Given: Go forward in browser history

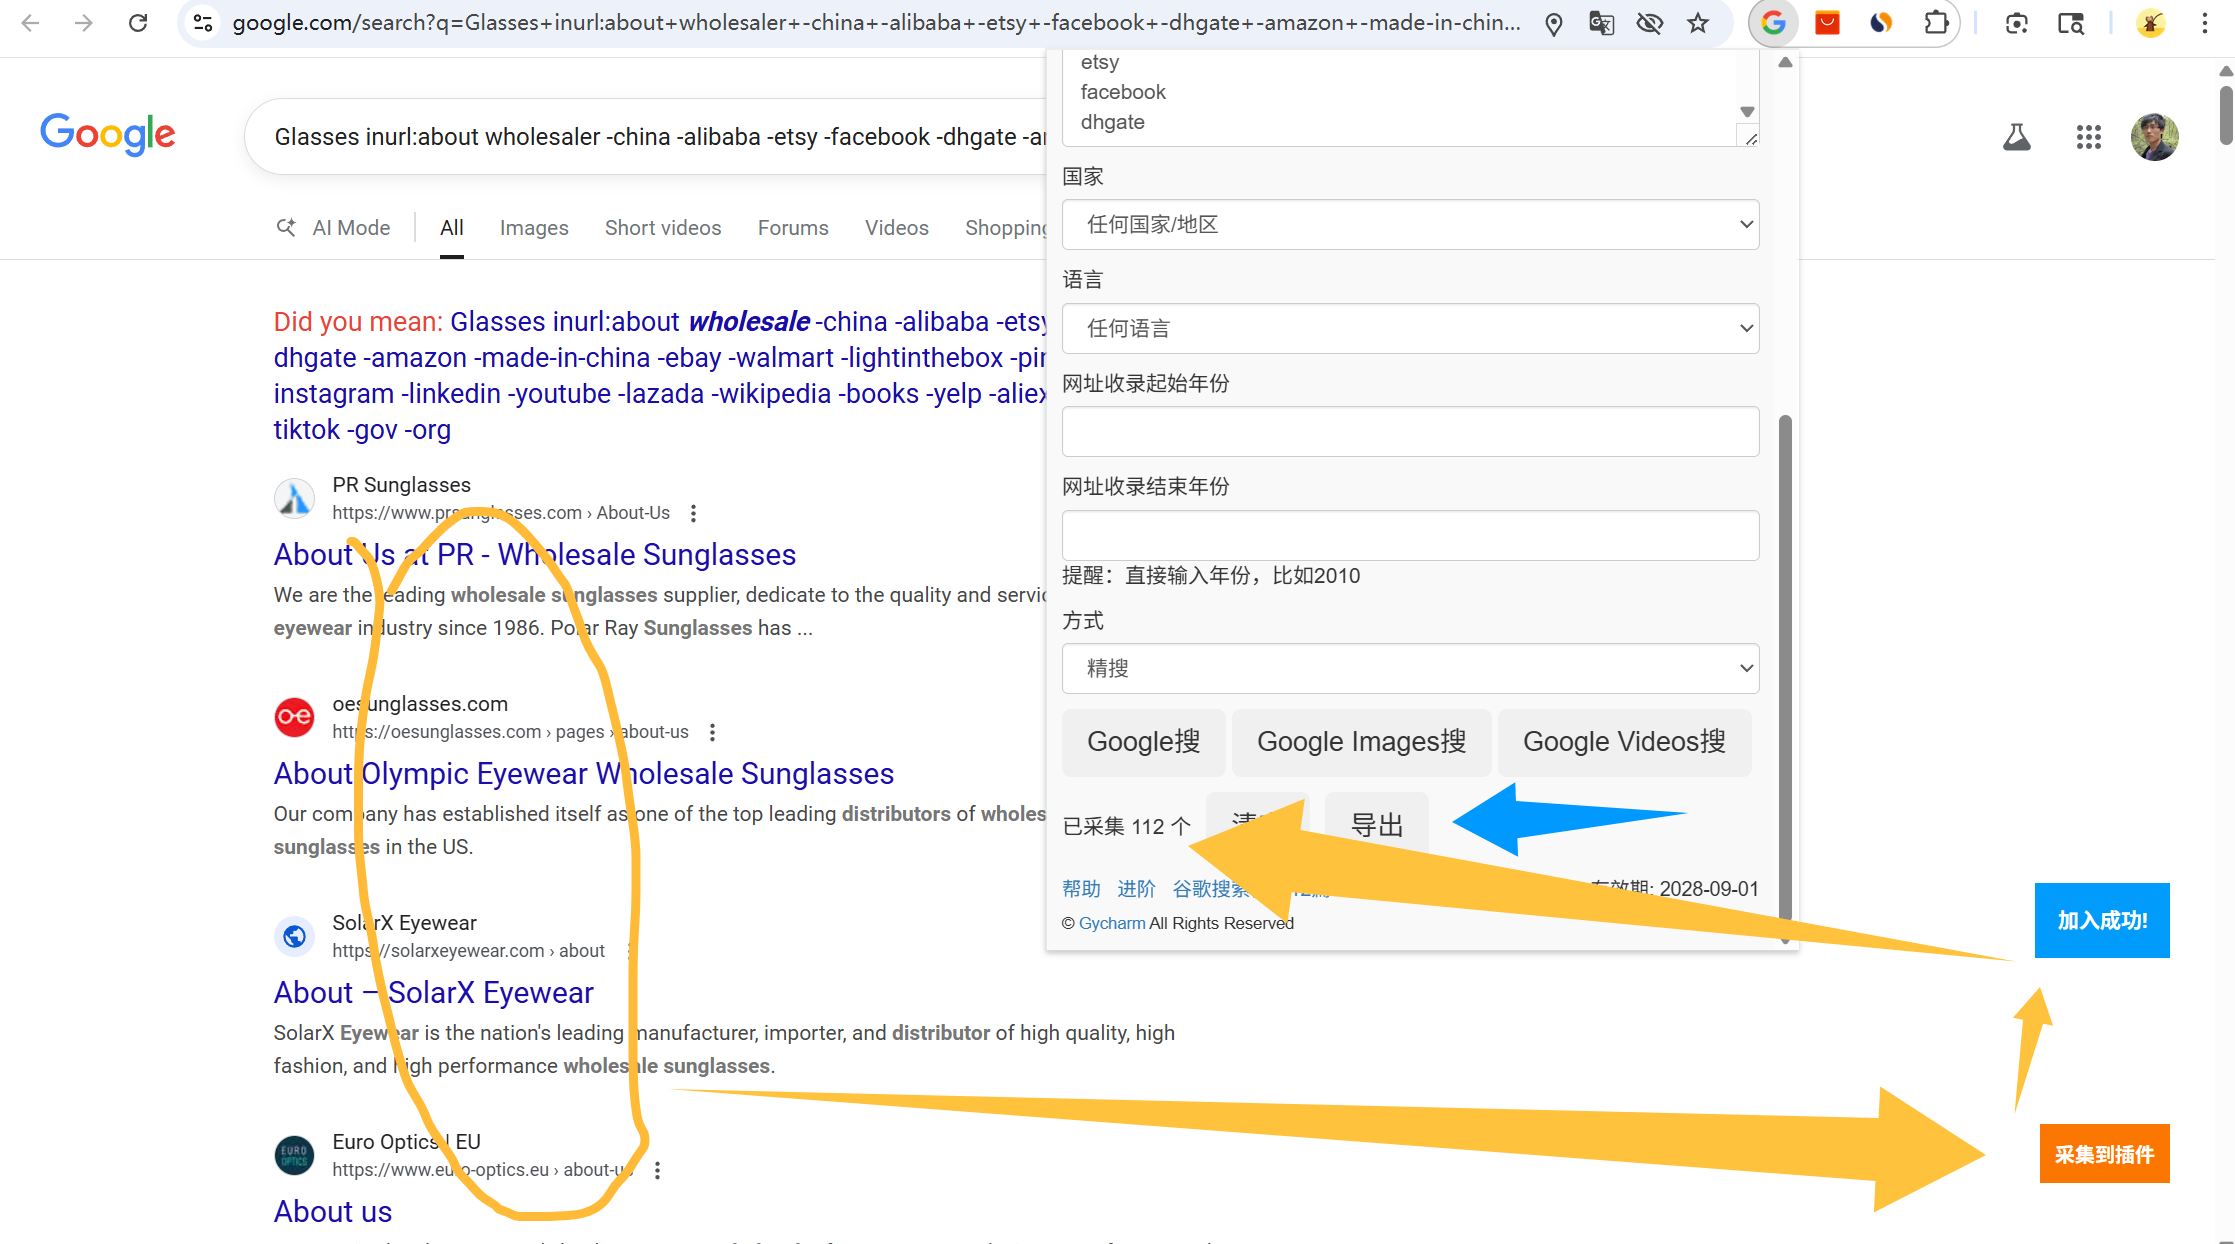Looking at the screenshot, I should [x=84, y=23].
